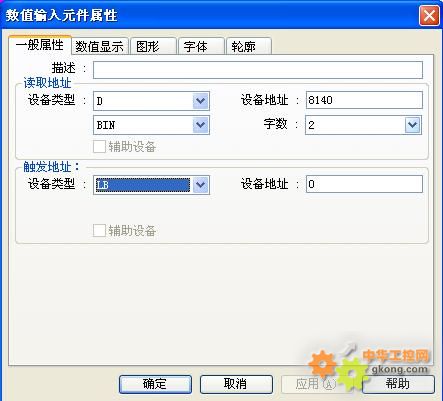The image size is (443, 401).
Task: Open help with the 帮助 button
Action: pos(398,384)
